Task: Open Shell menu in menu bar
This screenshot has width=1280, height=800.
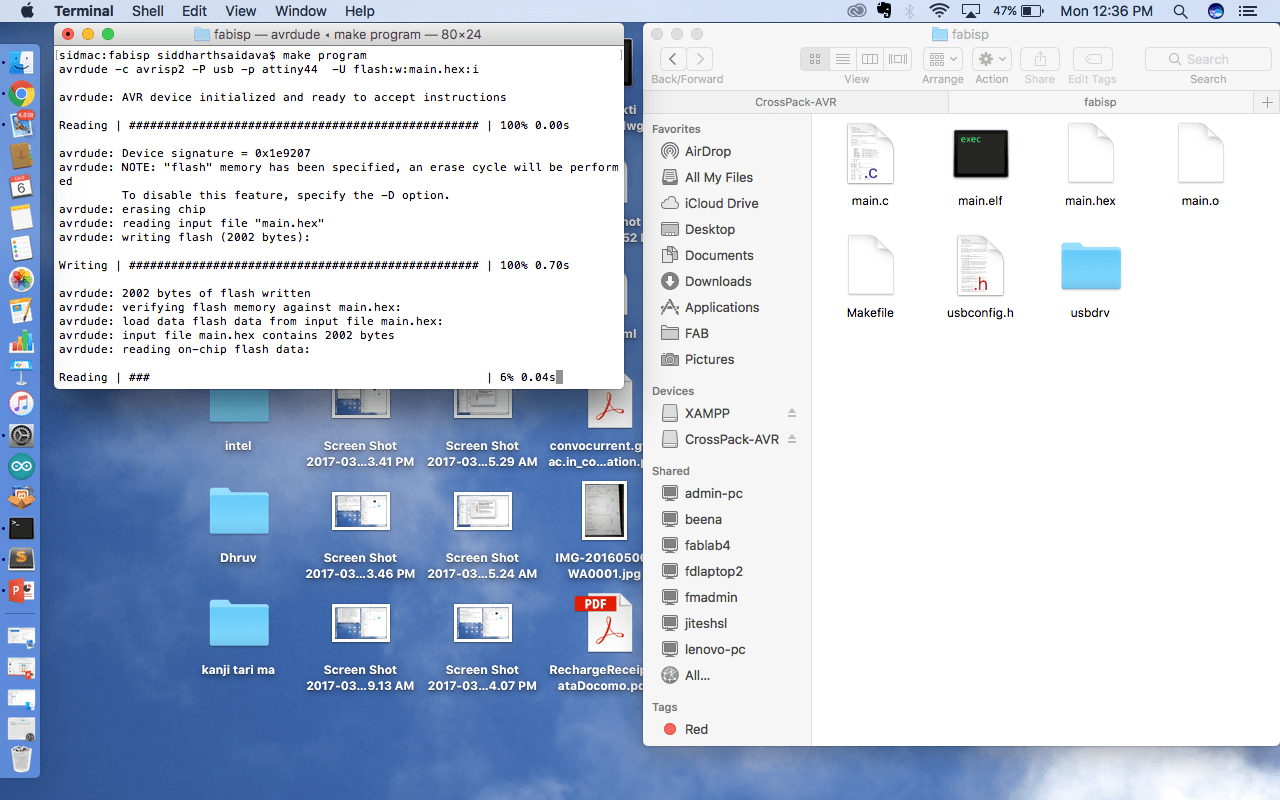Action: tap(148, 11)
